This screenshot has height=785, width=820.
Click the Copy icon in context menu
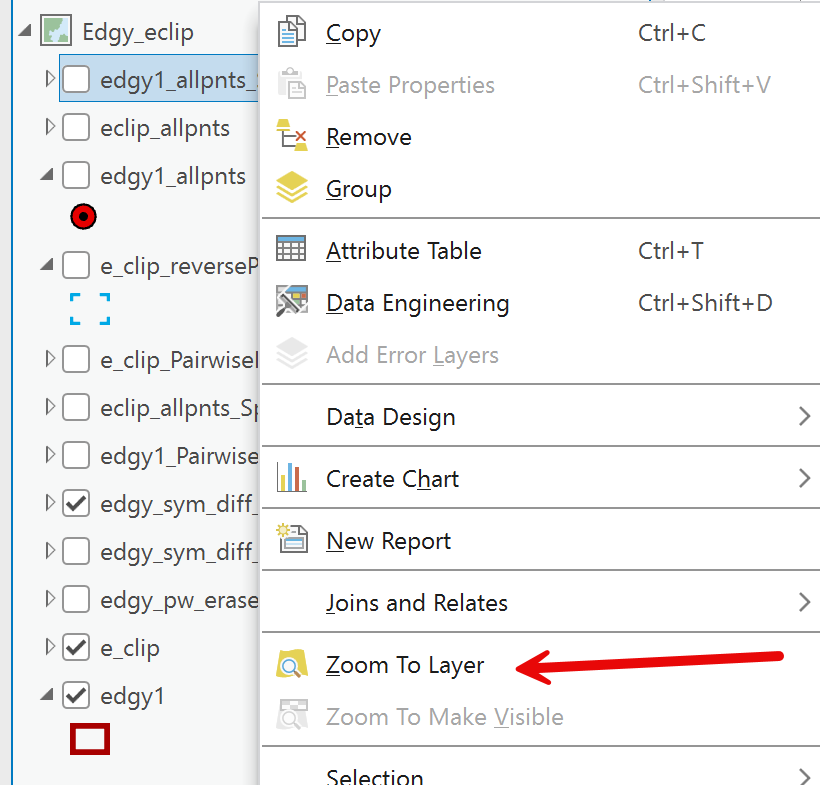(291, 32)
